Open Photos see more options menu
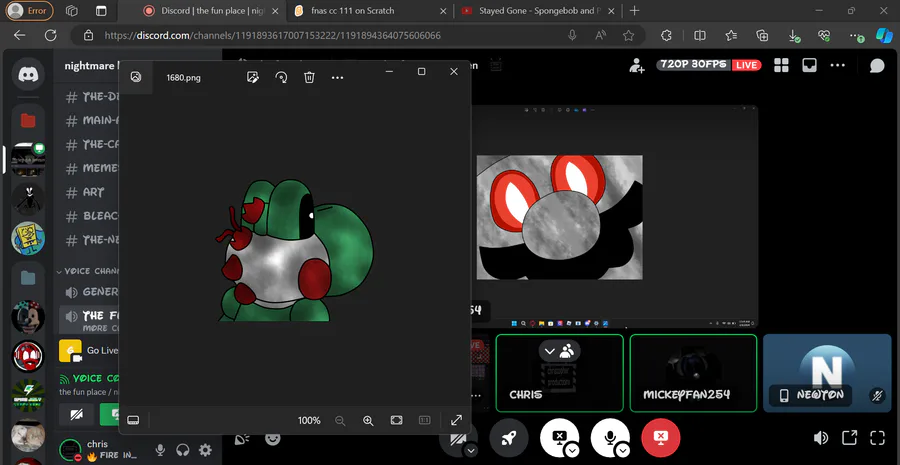900x465 pixels. tap(338, 77)
